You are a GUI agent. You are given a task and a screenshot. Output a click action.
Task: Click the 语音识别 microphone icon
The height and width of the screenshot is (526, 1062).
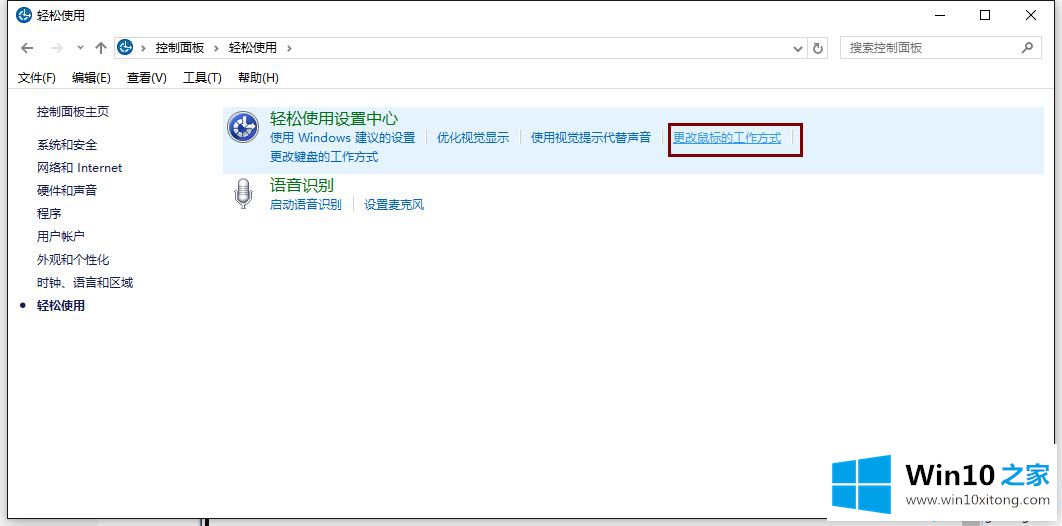(242, 194)
